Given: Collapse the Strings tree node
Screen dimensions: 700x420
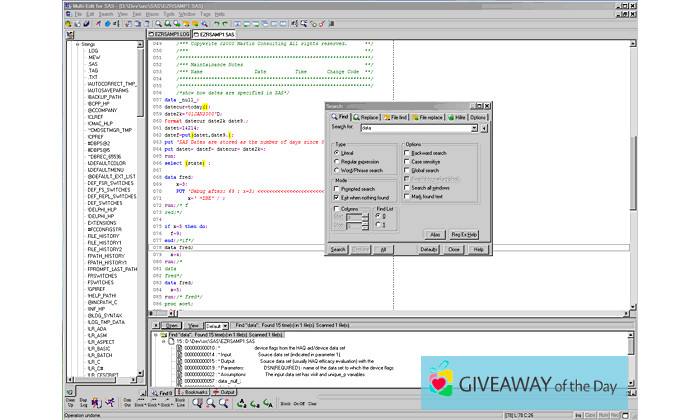Looking at the screenshot, I should [x=77, y=45].
